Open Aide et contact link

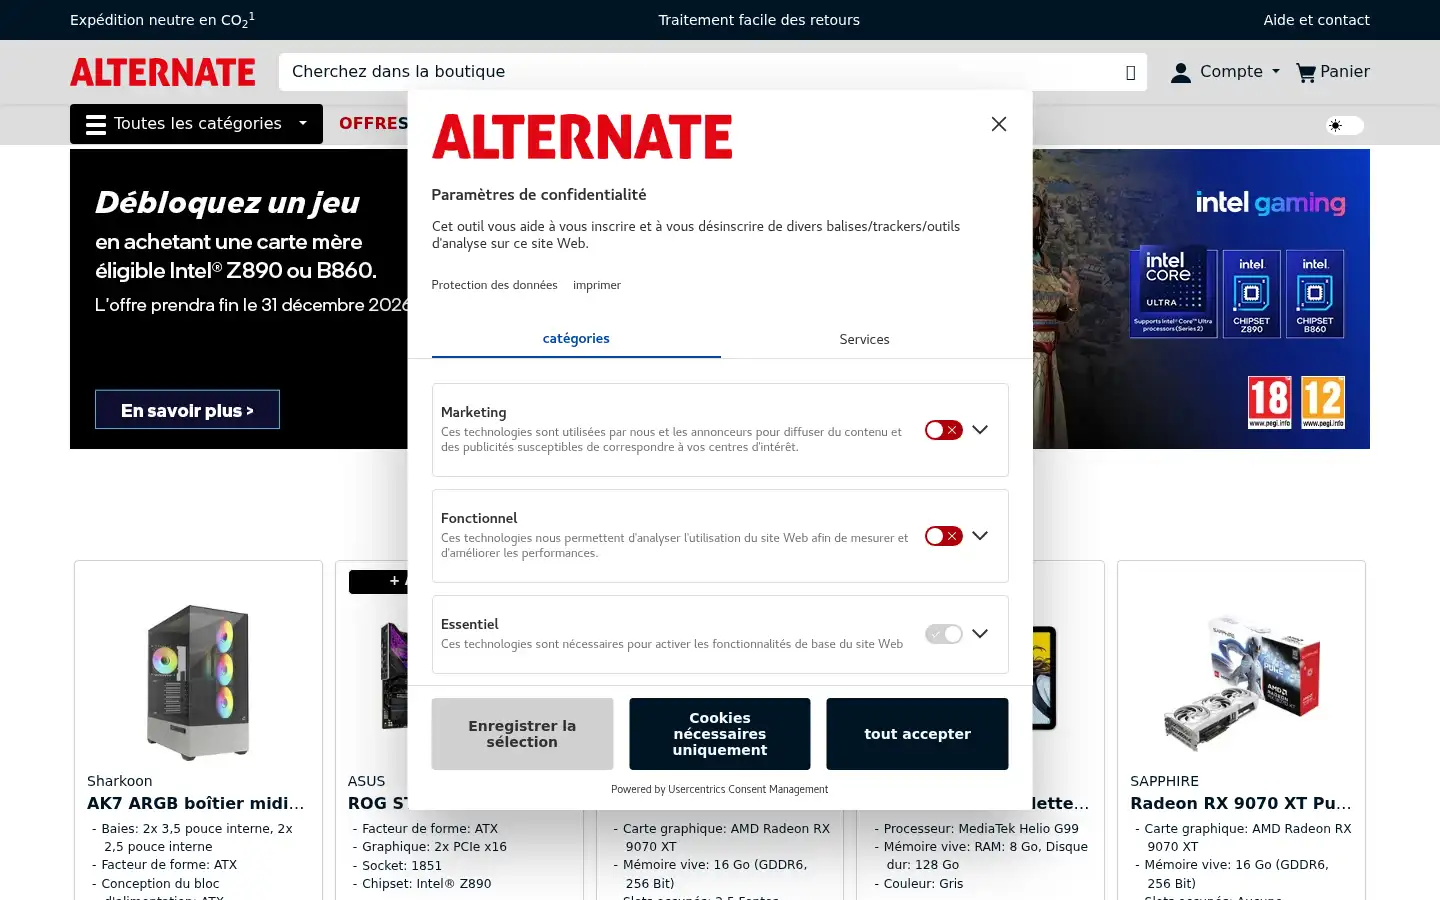[1316, 20]
